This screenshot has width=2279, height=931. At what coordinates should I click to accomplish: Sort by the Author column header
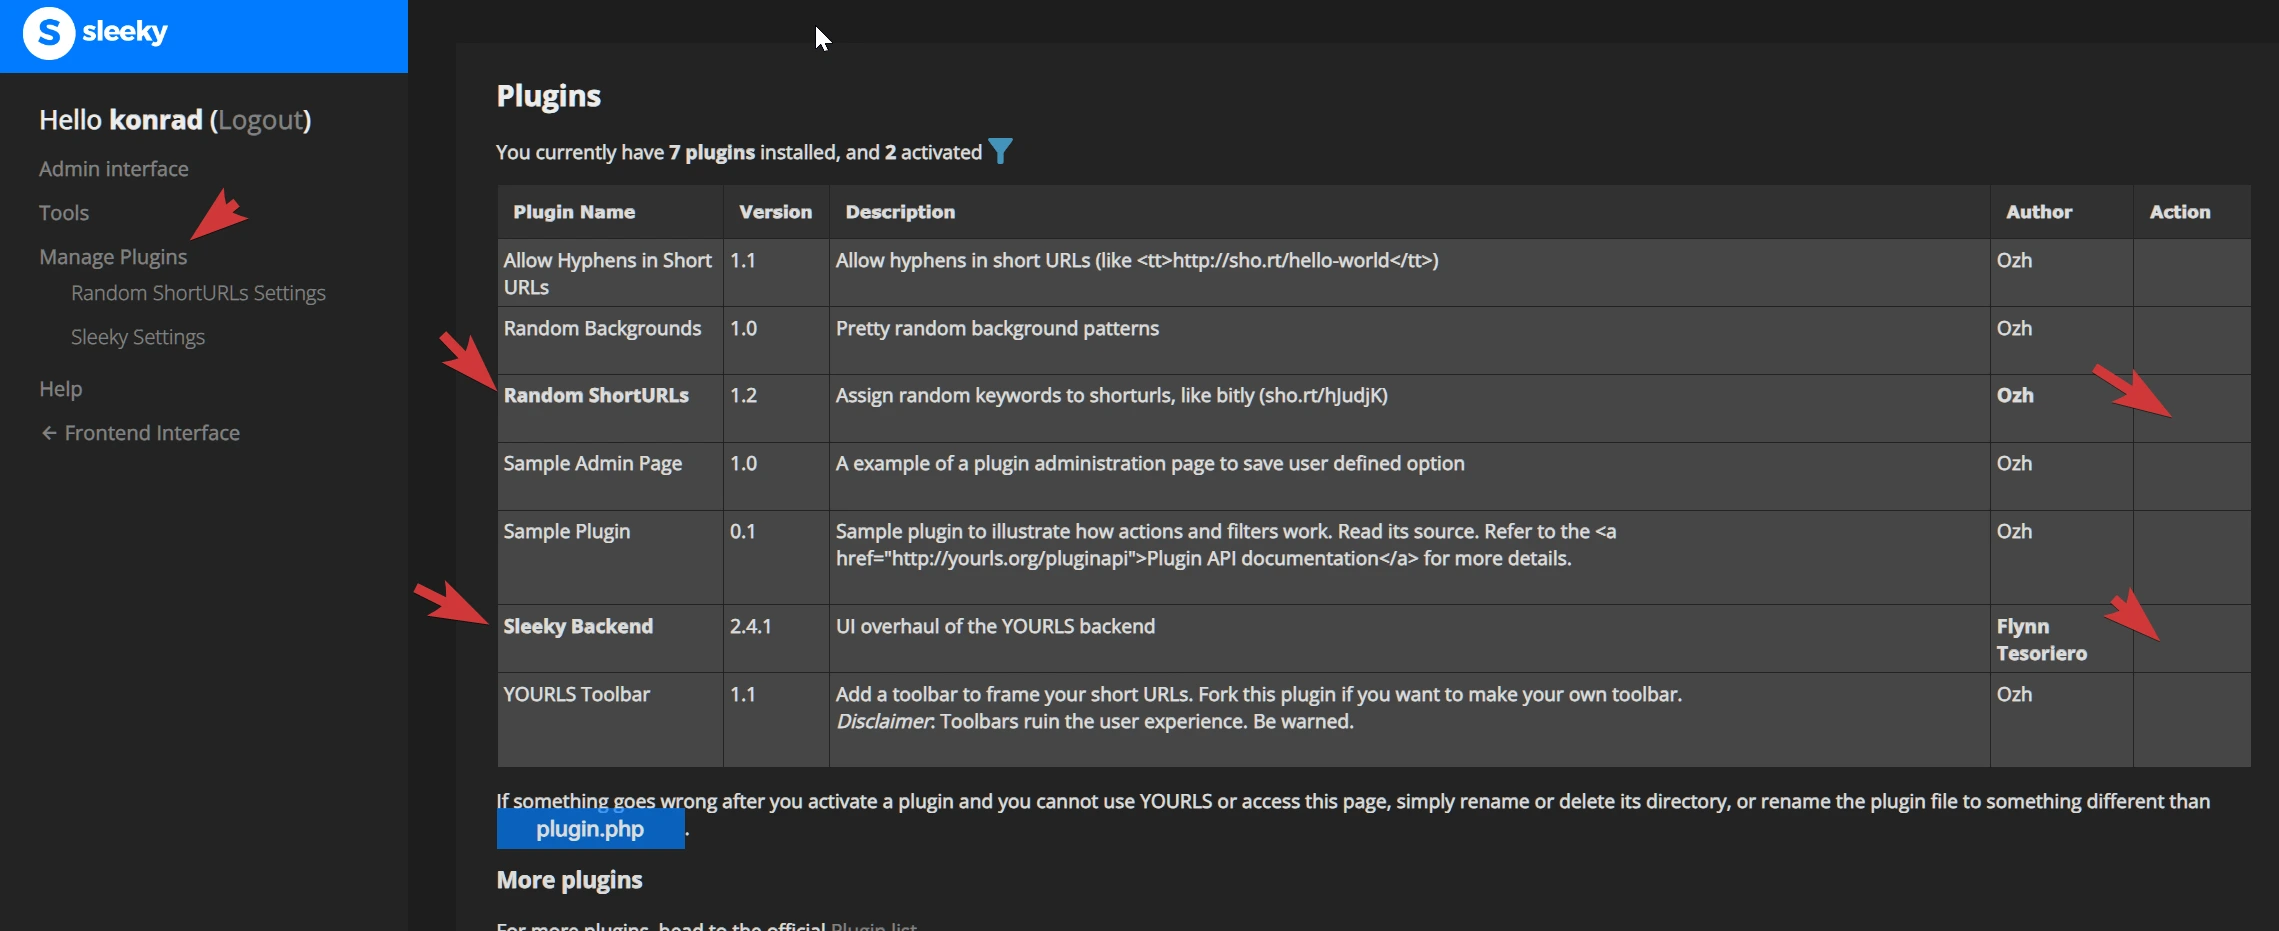pos(2038,212)
